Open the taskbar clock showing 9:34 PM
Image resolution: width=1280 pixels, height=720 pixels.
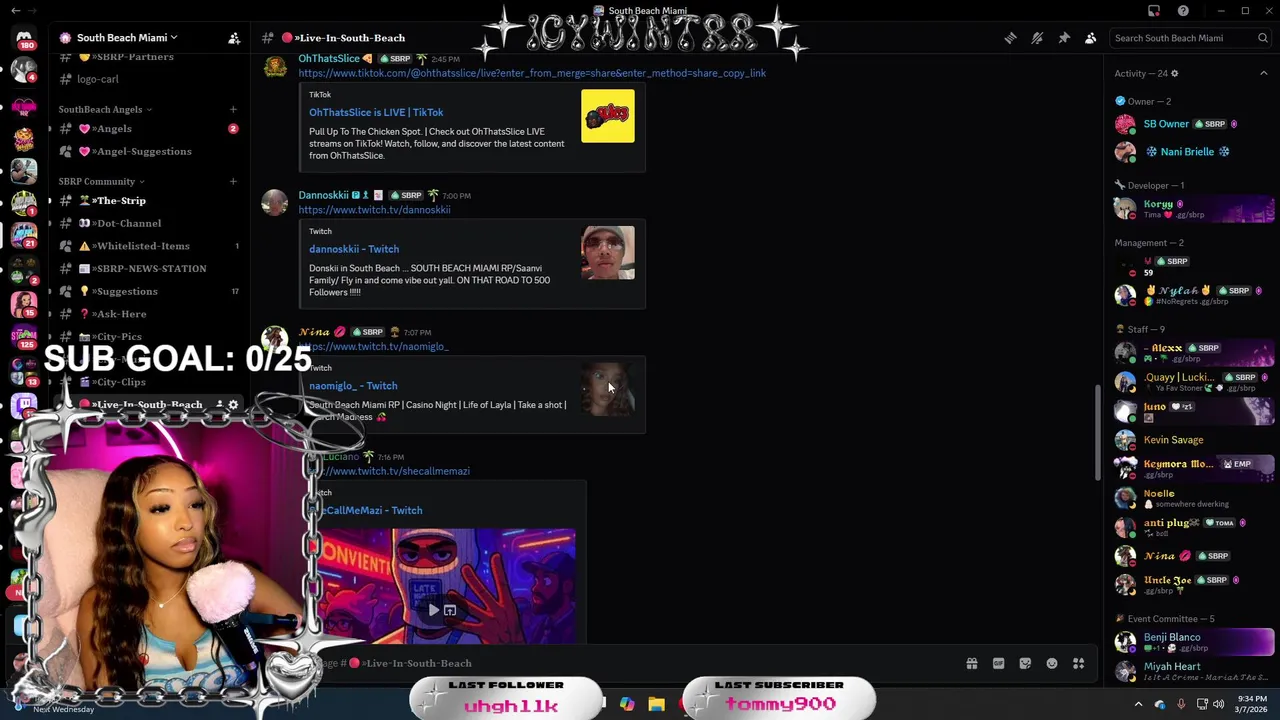[x=1251, y=704]
